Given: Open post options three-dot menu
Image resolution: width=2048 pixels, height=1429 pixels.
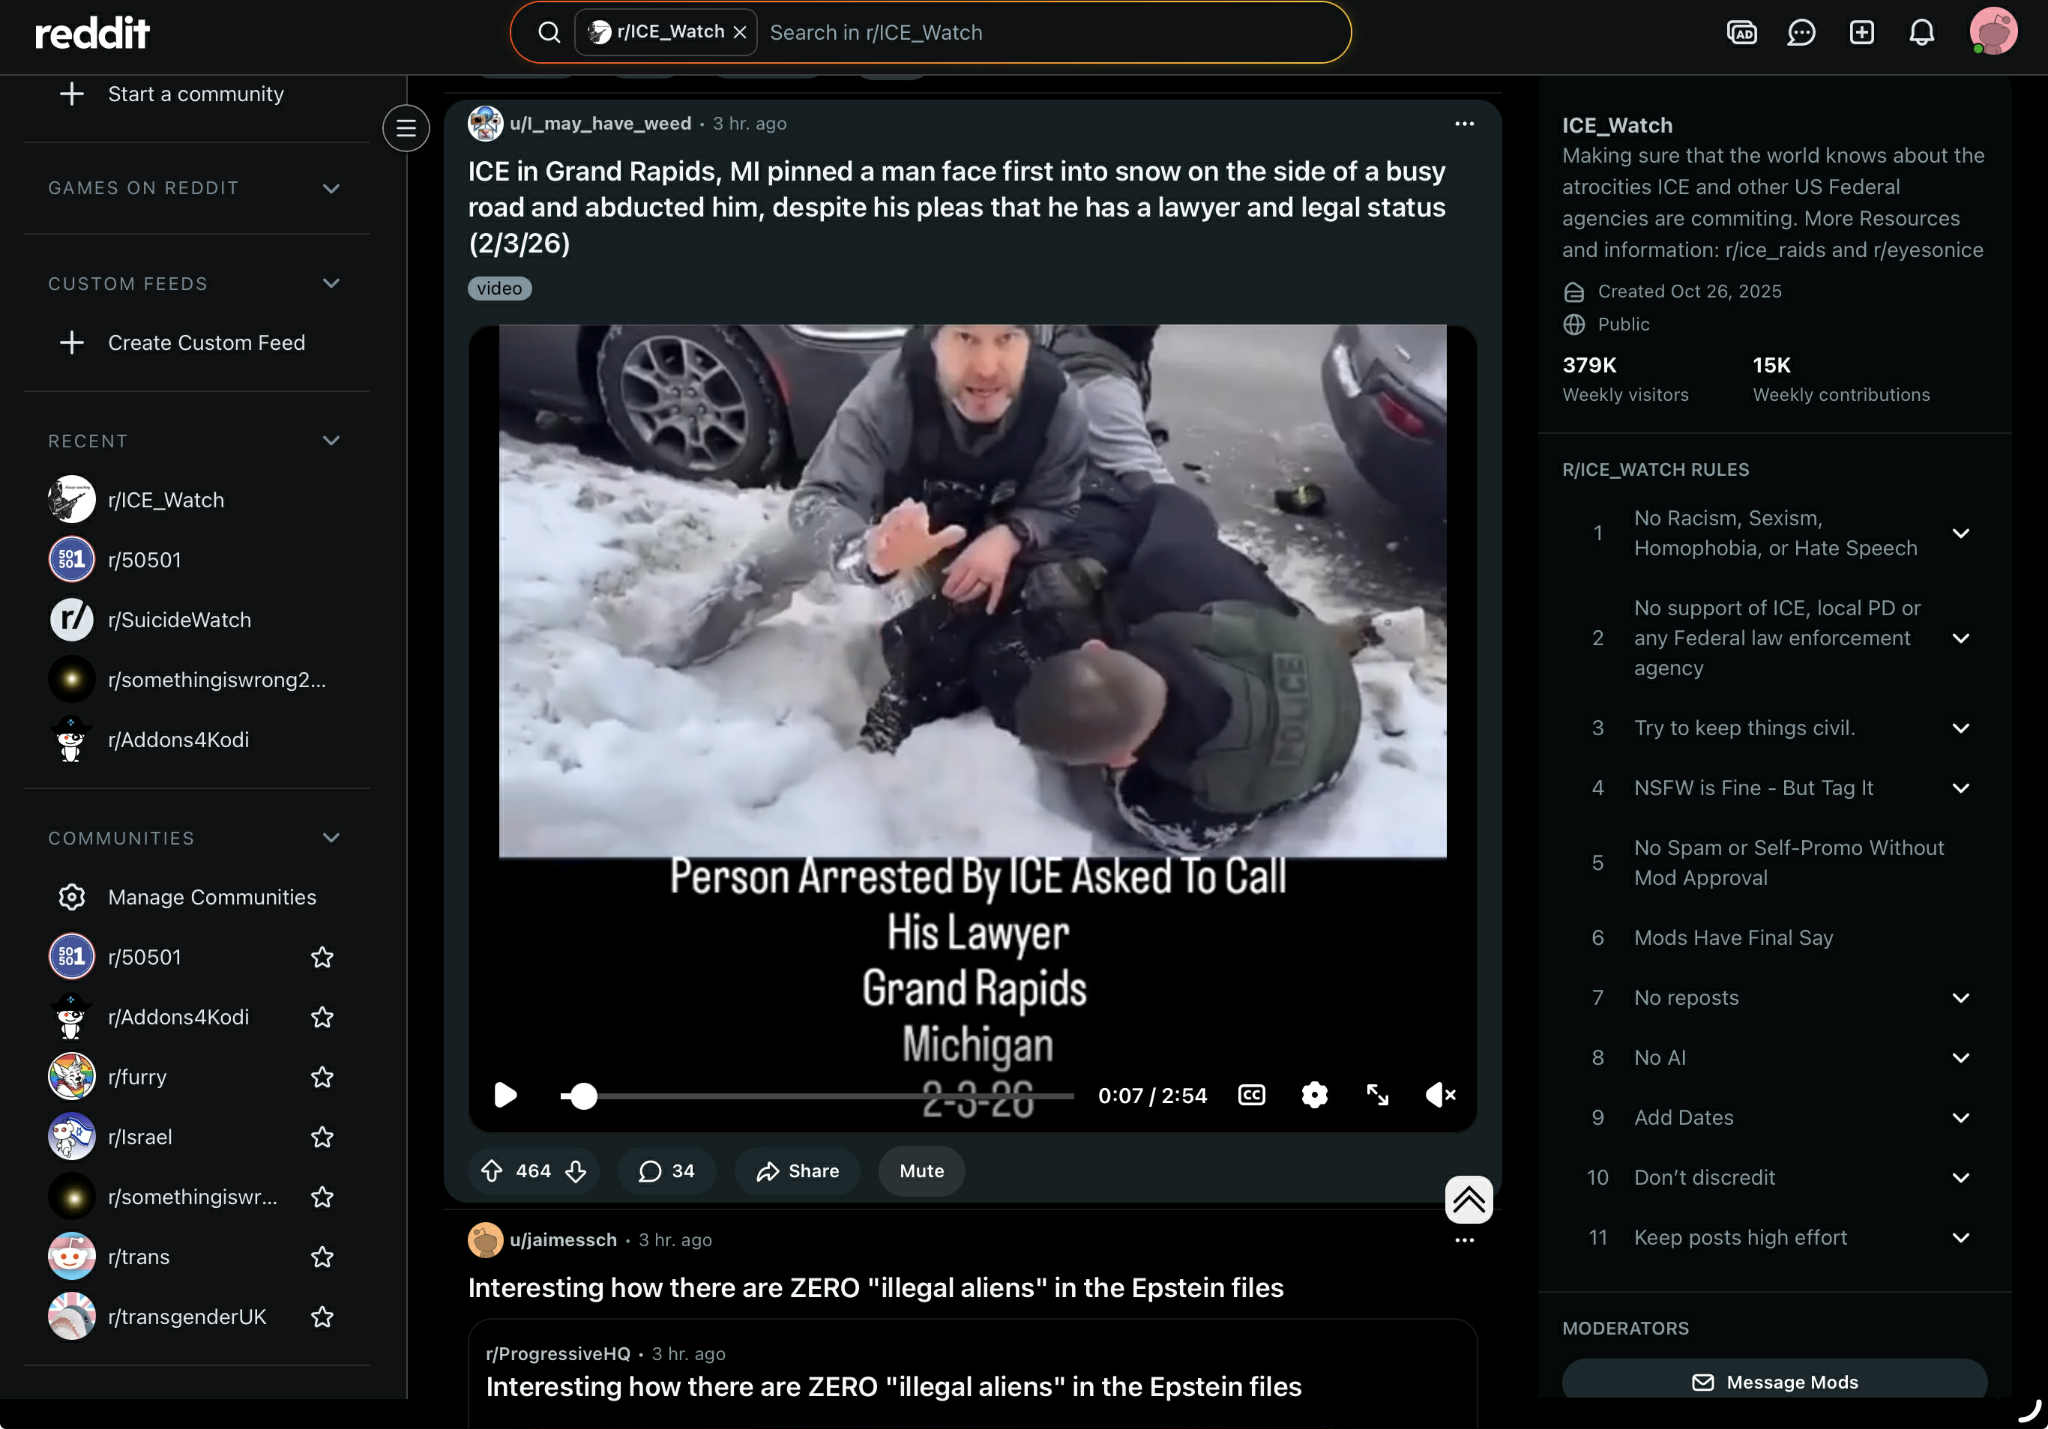Looking at the screenshot, I should point(1464,124).
